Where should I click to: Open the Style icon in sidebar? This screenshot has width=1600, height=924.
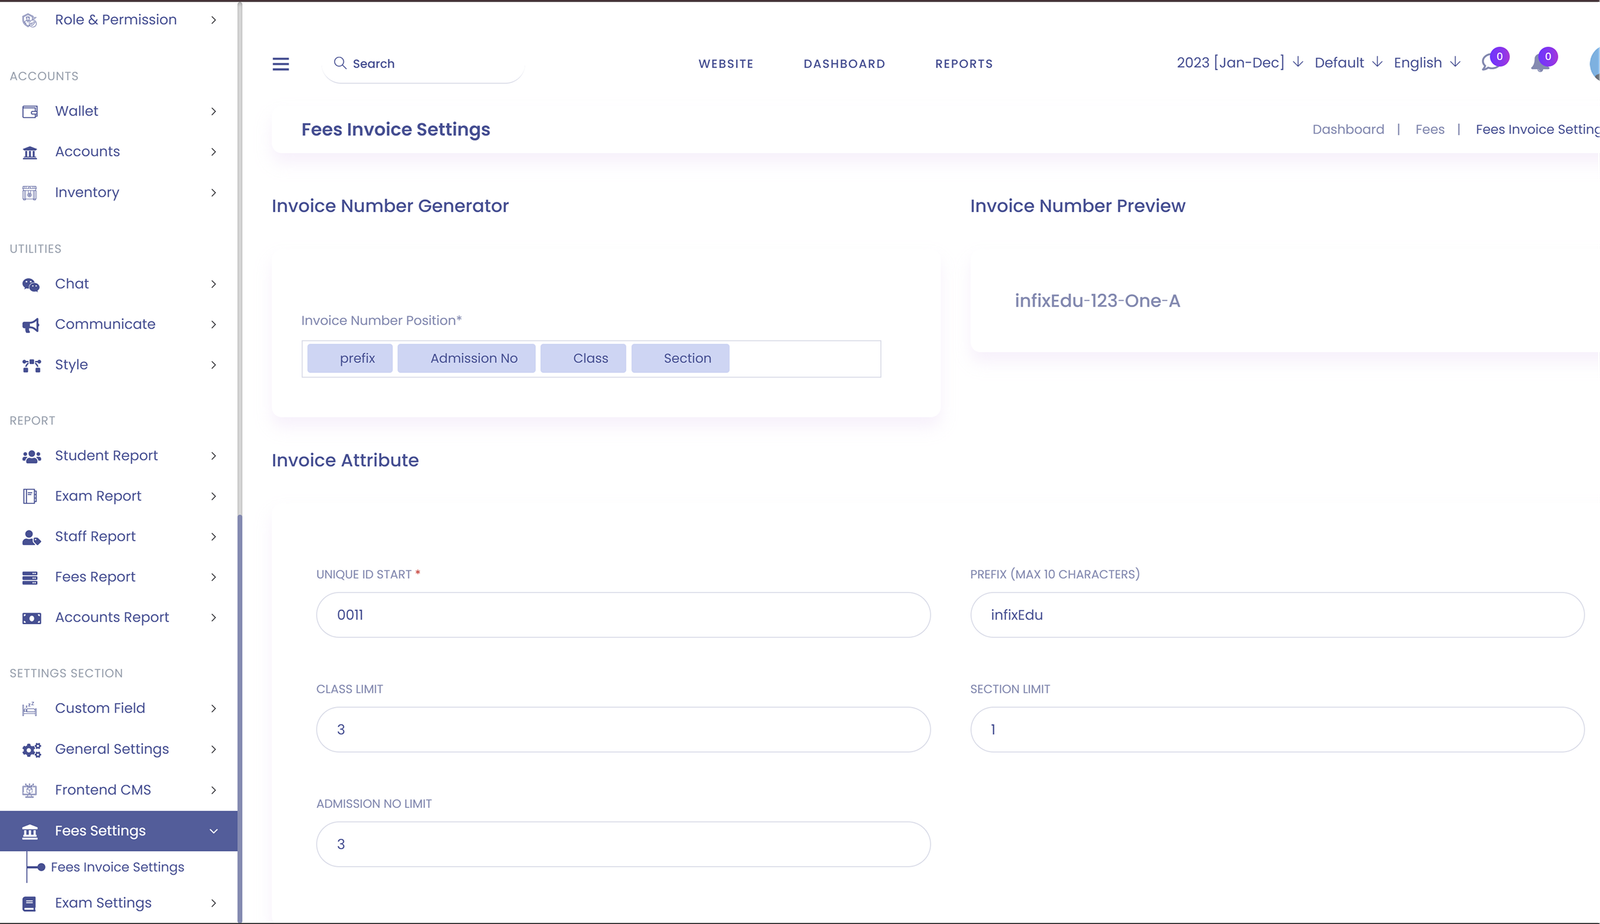pos(31,364)
